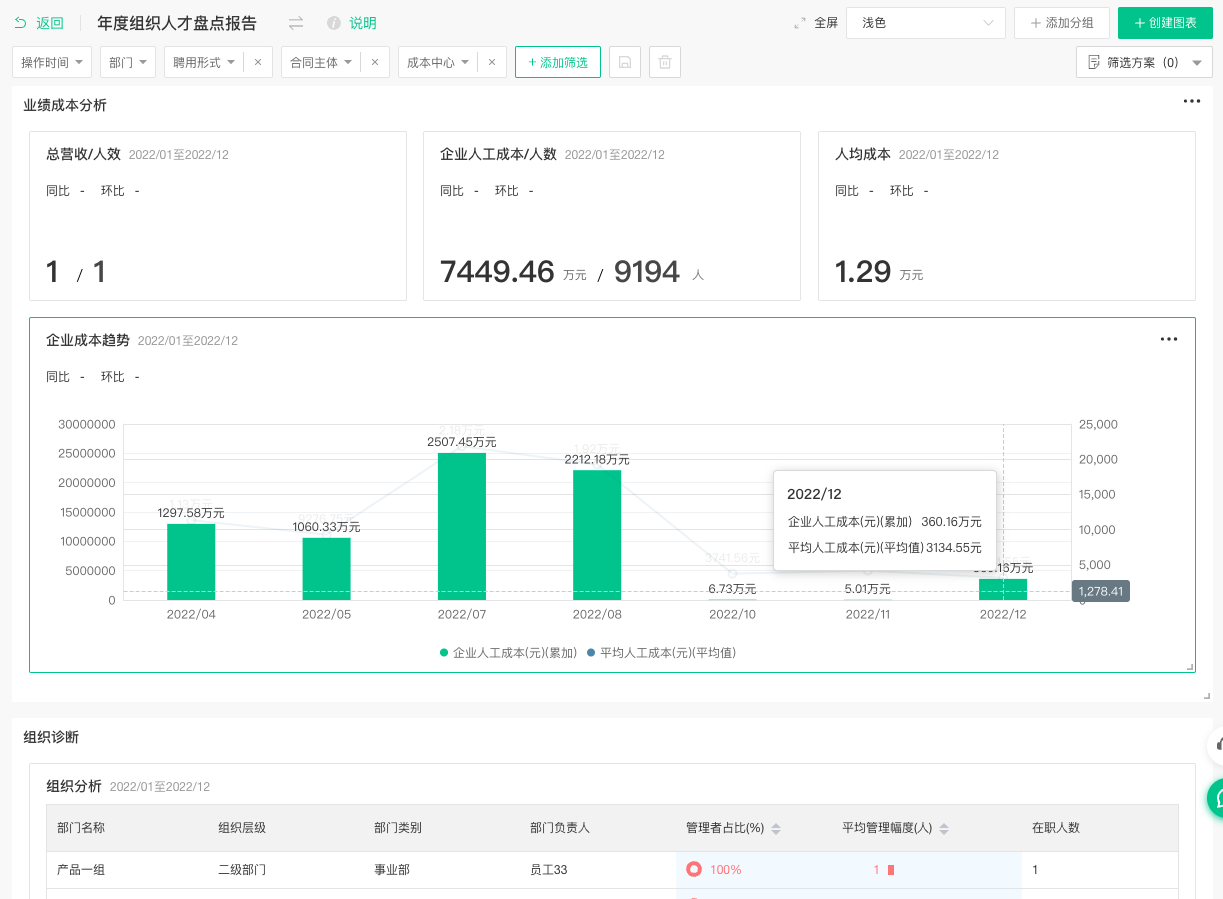Click the 总营收/人效 card title
Viewport: 1223px width, 899px height.
83,154
